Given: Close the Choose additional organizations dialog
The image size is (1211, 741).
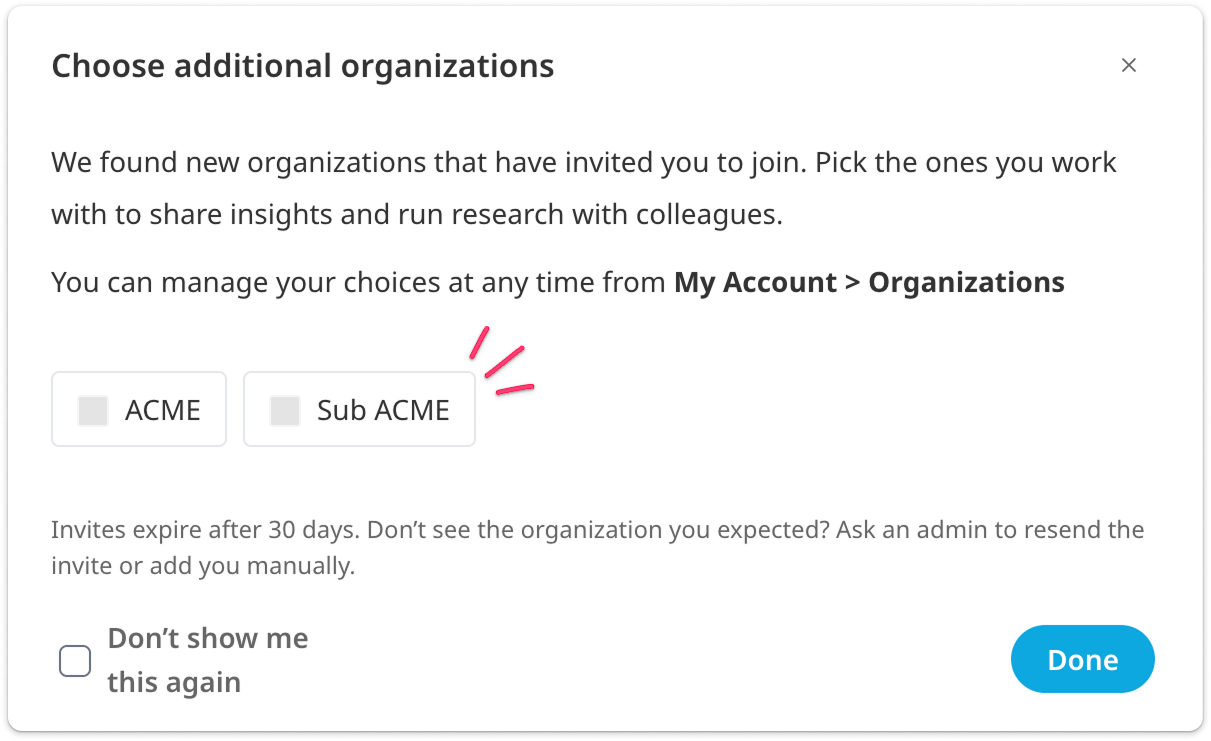Looking at the screenshot, I should click(x=1129, y=65).
